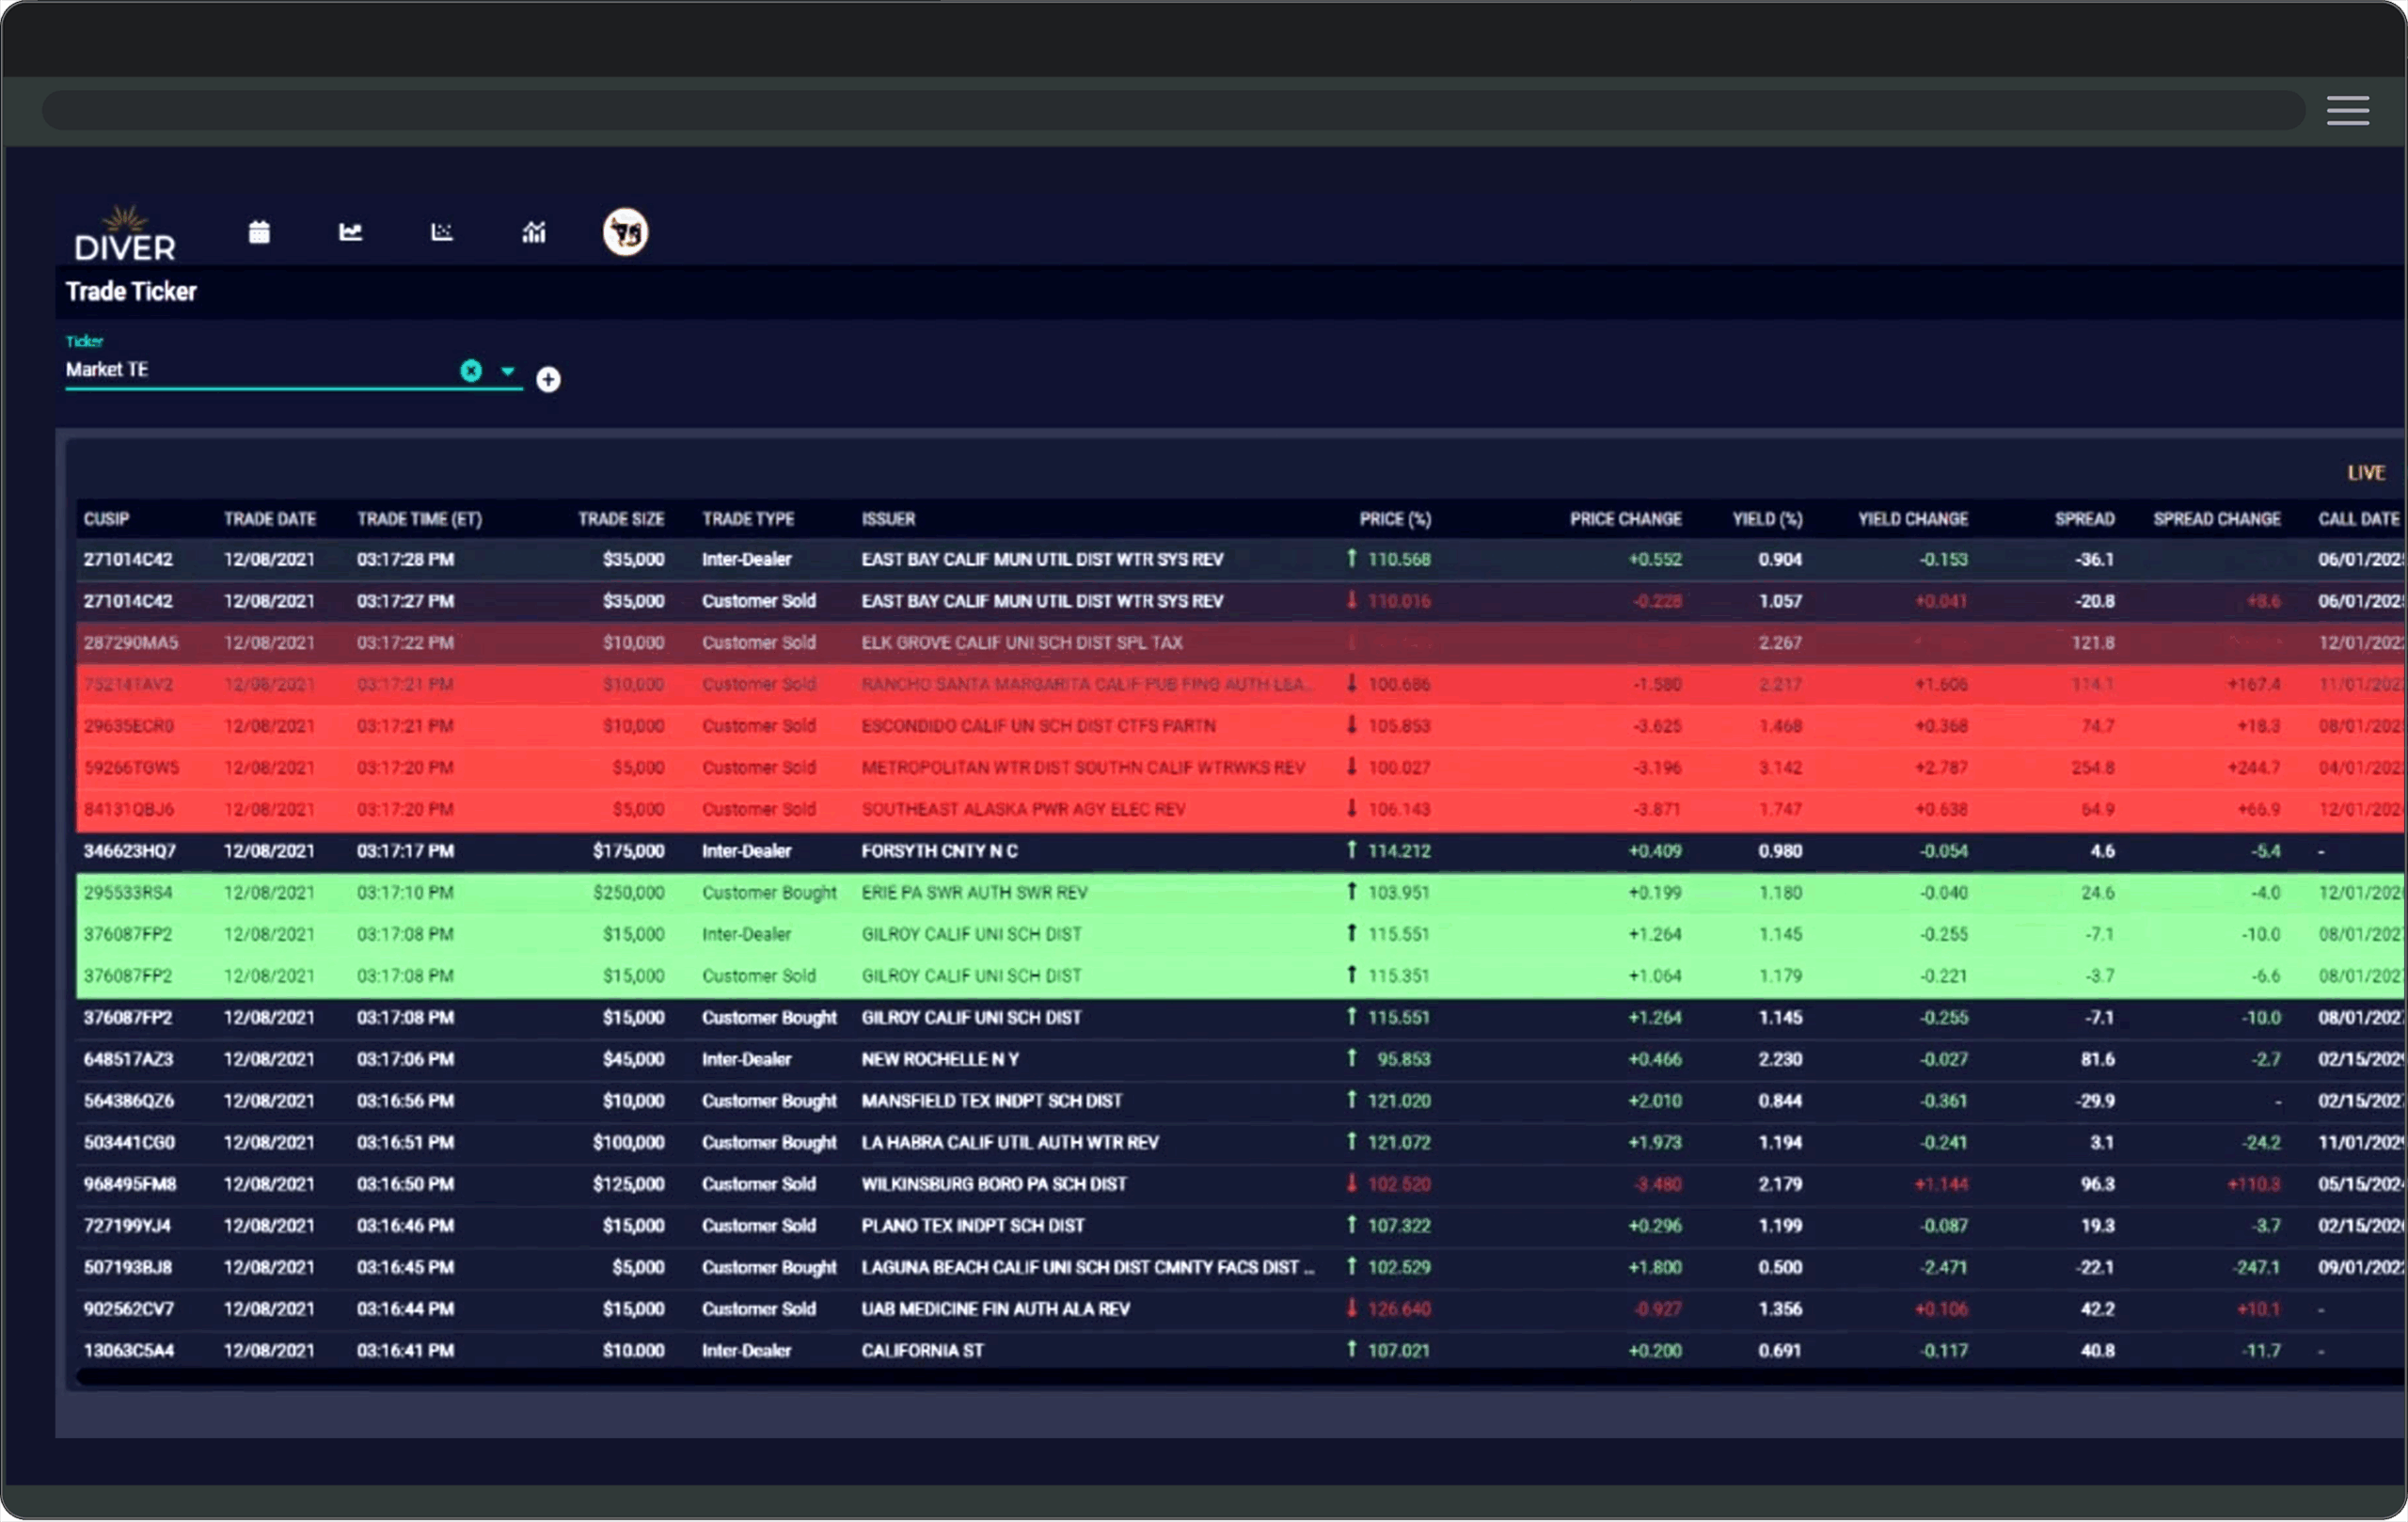The width and height of the screenshot is (2408, 1522).
Task: Click the YIELD CHANGE column header
Action: tap(1912, 519)
